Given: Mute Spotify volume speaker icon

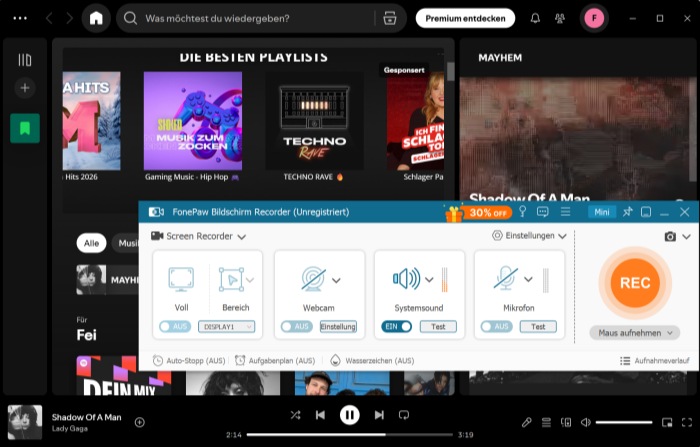Looking at the screenshot, I should pyautogui.click(x=586, y=422).
